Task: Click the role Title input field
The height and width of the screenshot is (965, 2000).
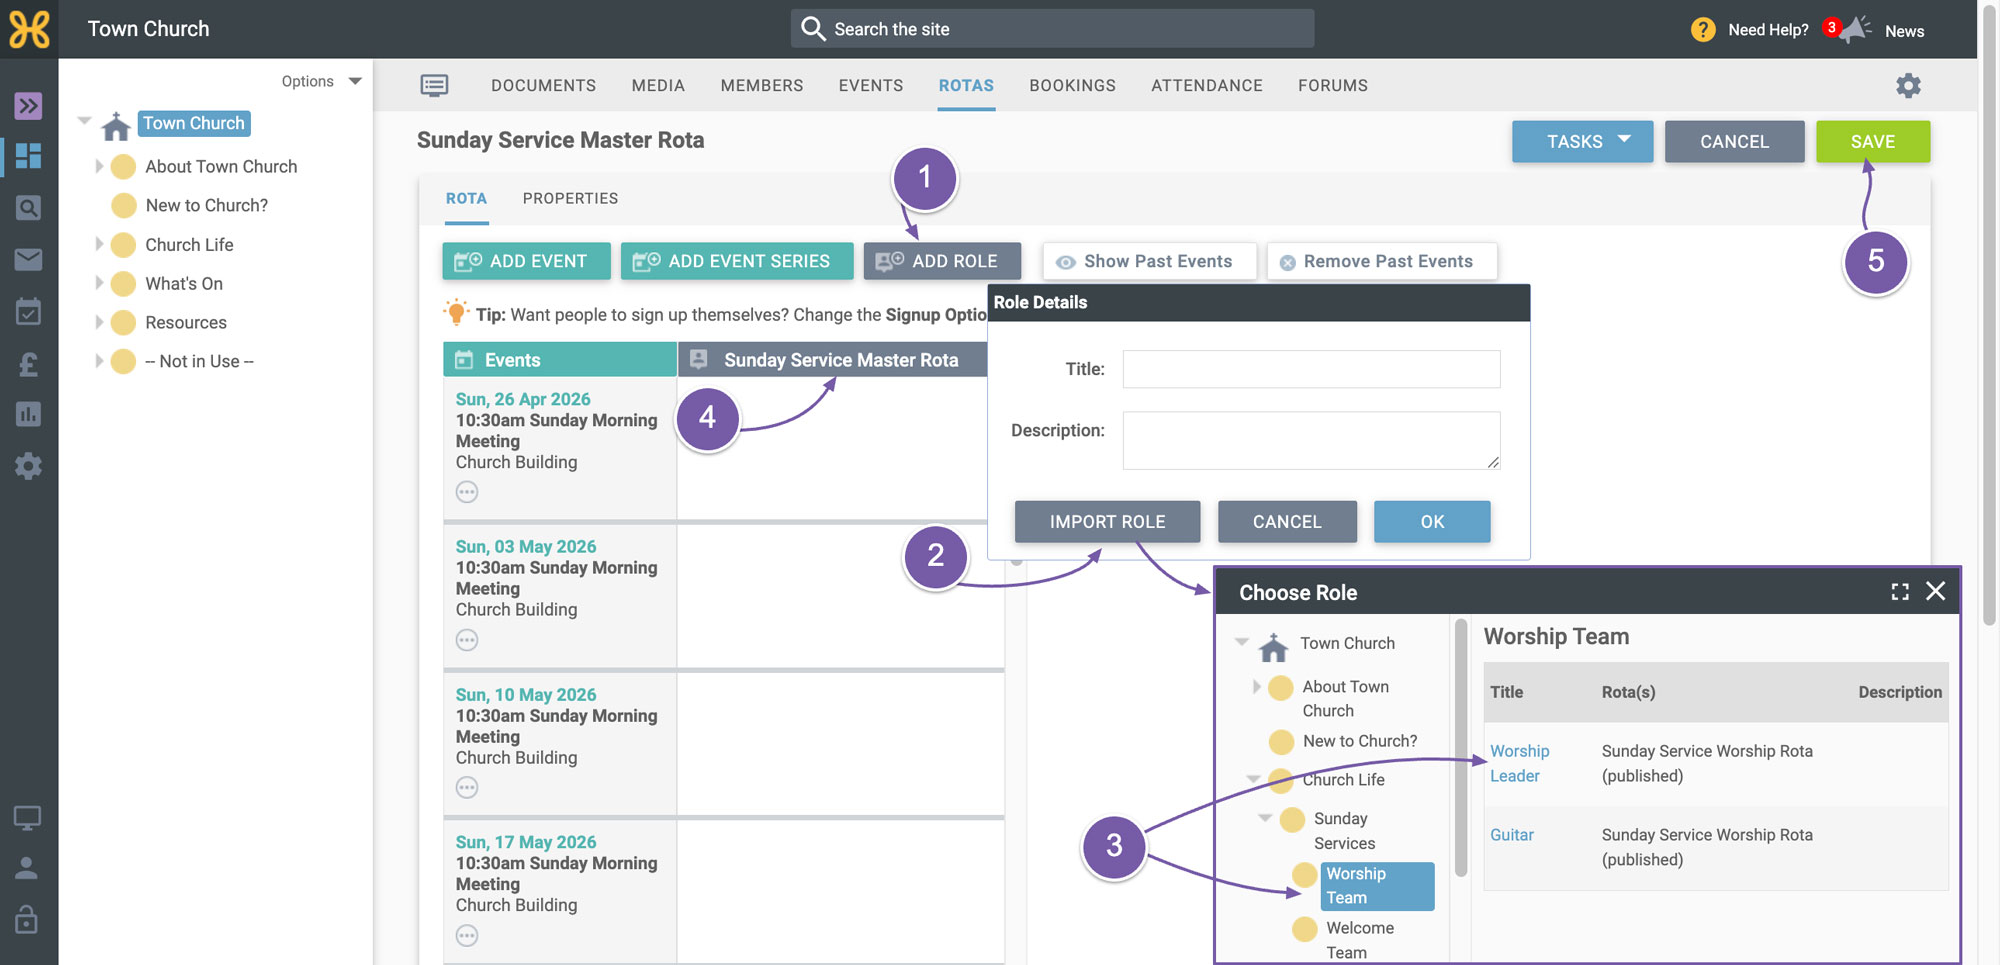Action: point(1311,369)
